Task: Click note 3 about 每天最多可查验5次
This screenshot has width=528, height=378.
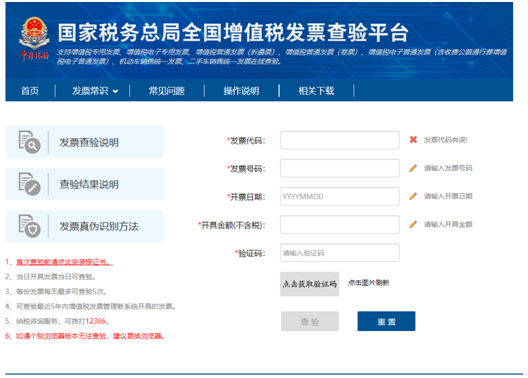Action: 56,291
